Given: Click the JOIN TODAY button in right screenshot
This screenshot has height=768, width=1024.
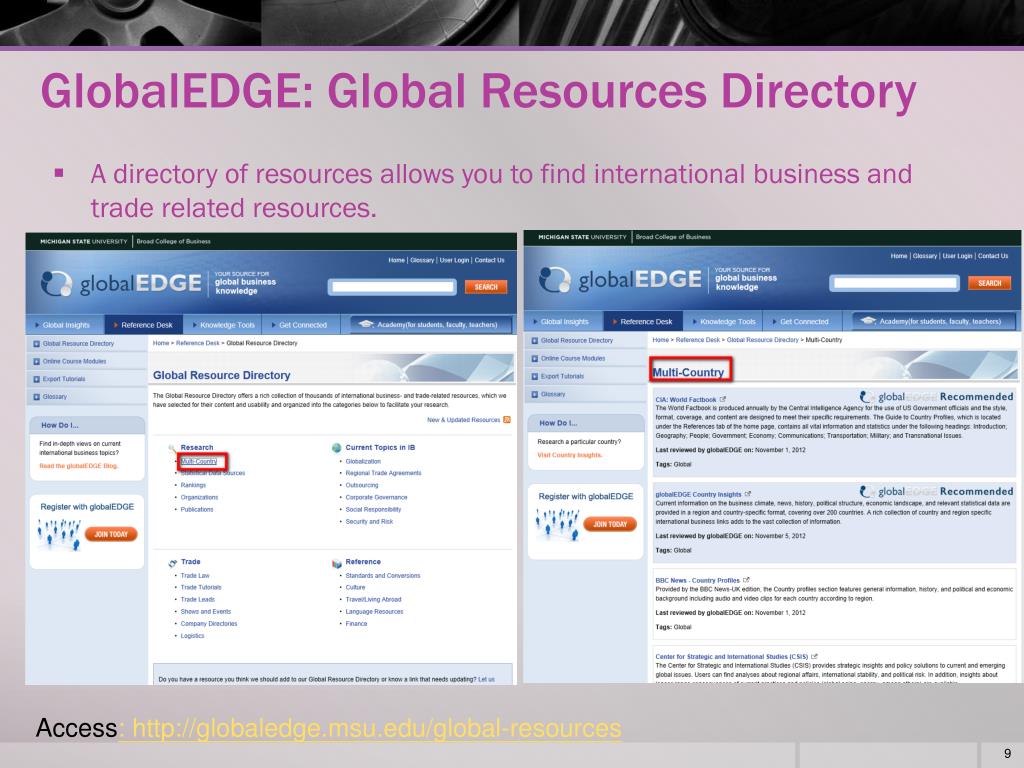Looking at the screenshot, I should pos(610,524).
